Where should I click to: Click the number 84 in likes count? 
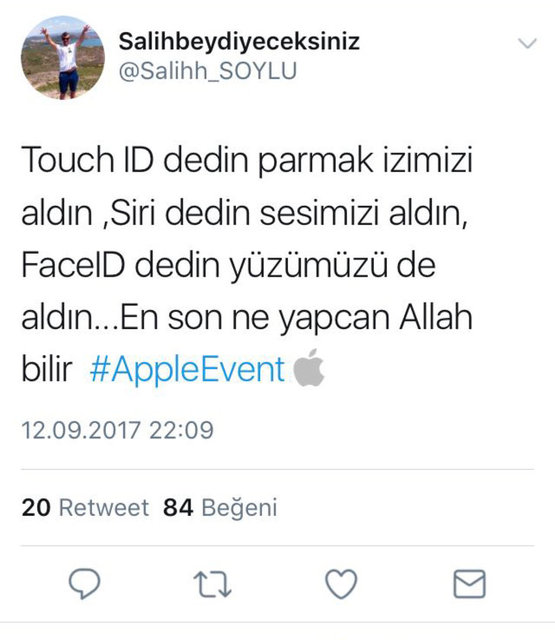click(x=178, y=507)
